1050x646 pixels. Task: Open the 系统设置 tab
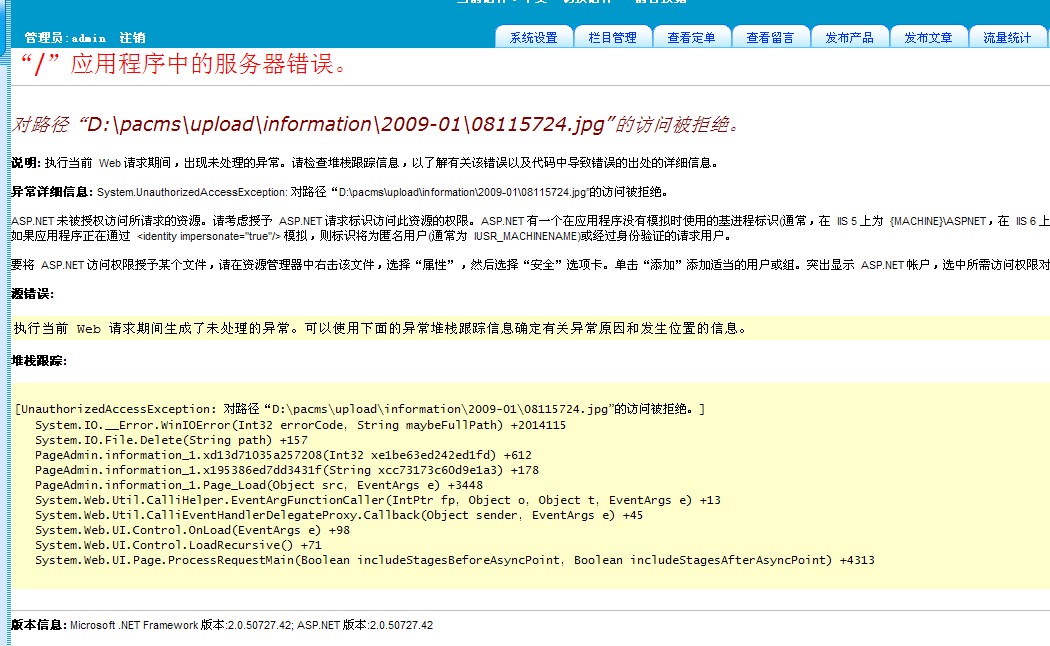coord(533,38)
